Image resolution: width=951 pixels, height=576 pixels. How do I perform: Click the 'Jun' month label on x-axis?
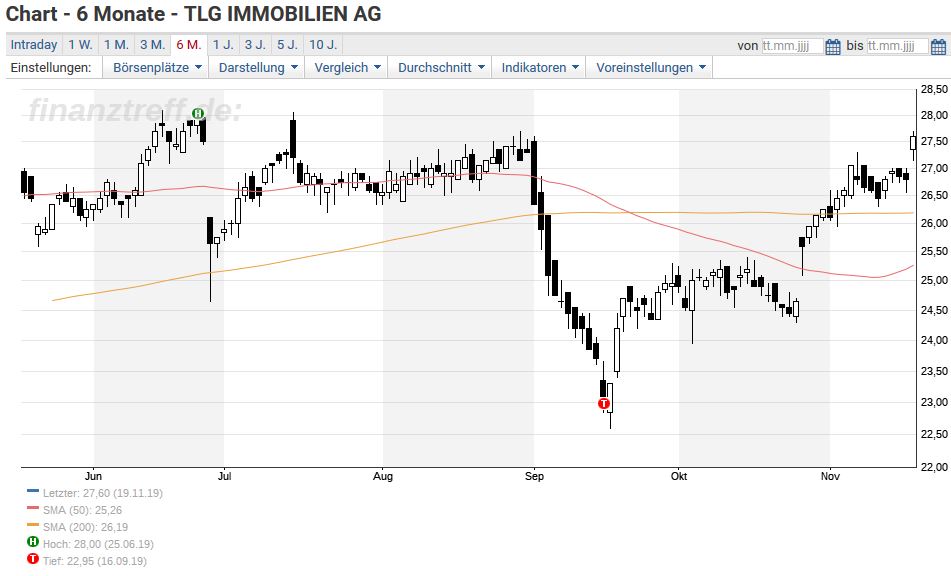click(93, 476)
